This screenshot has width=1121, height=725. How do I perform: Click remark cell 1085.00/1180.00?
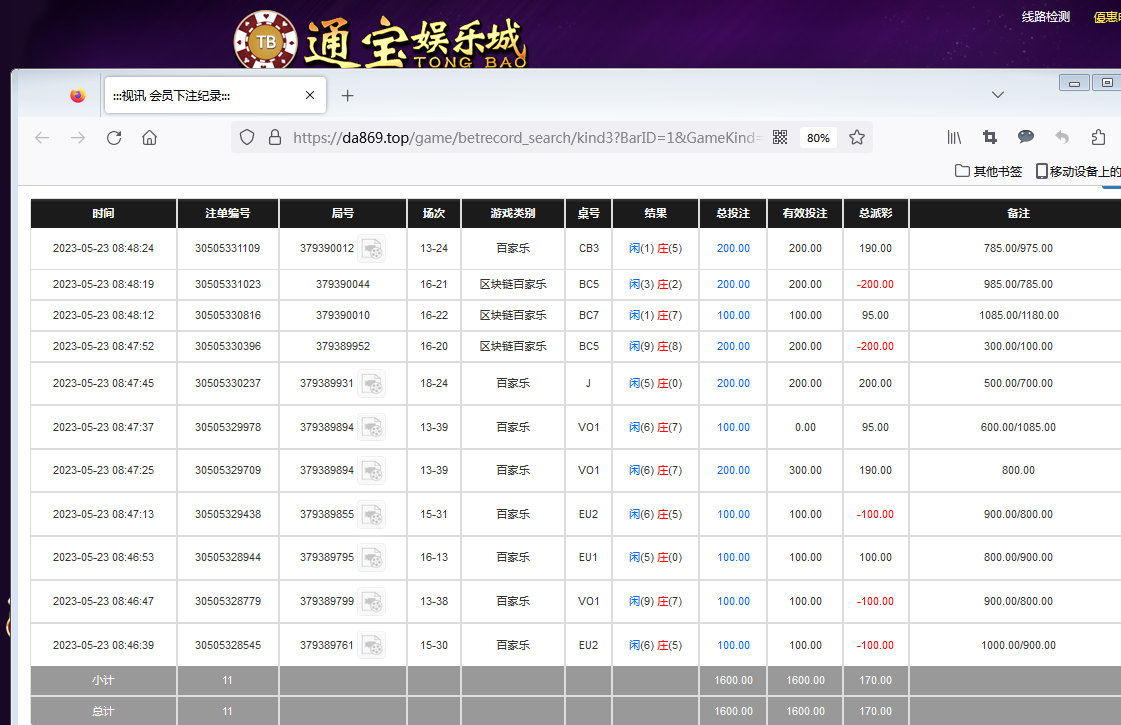(x=1019, y=315)
